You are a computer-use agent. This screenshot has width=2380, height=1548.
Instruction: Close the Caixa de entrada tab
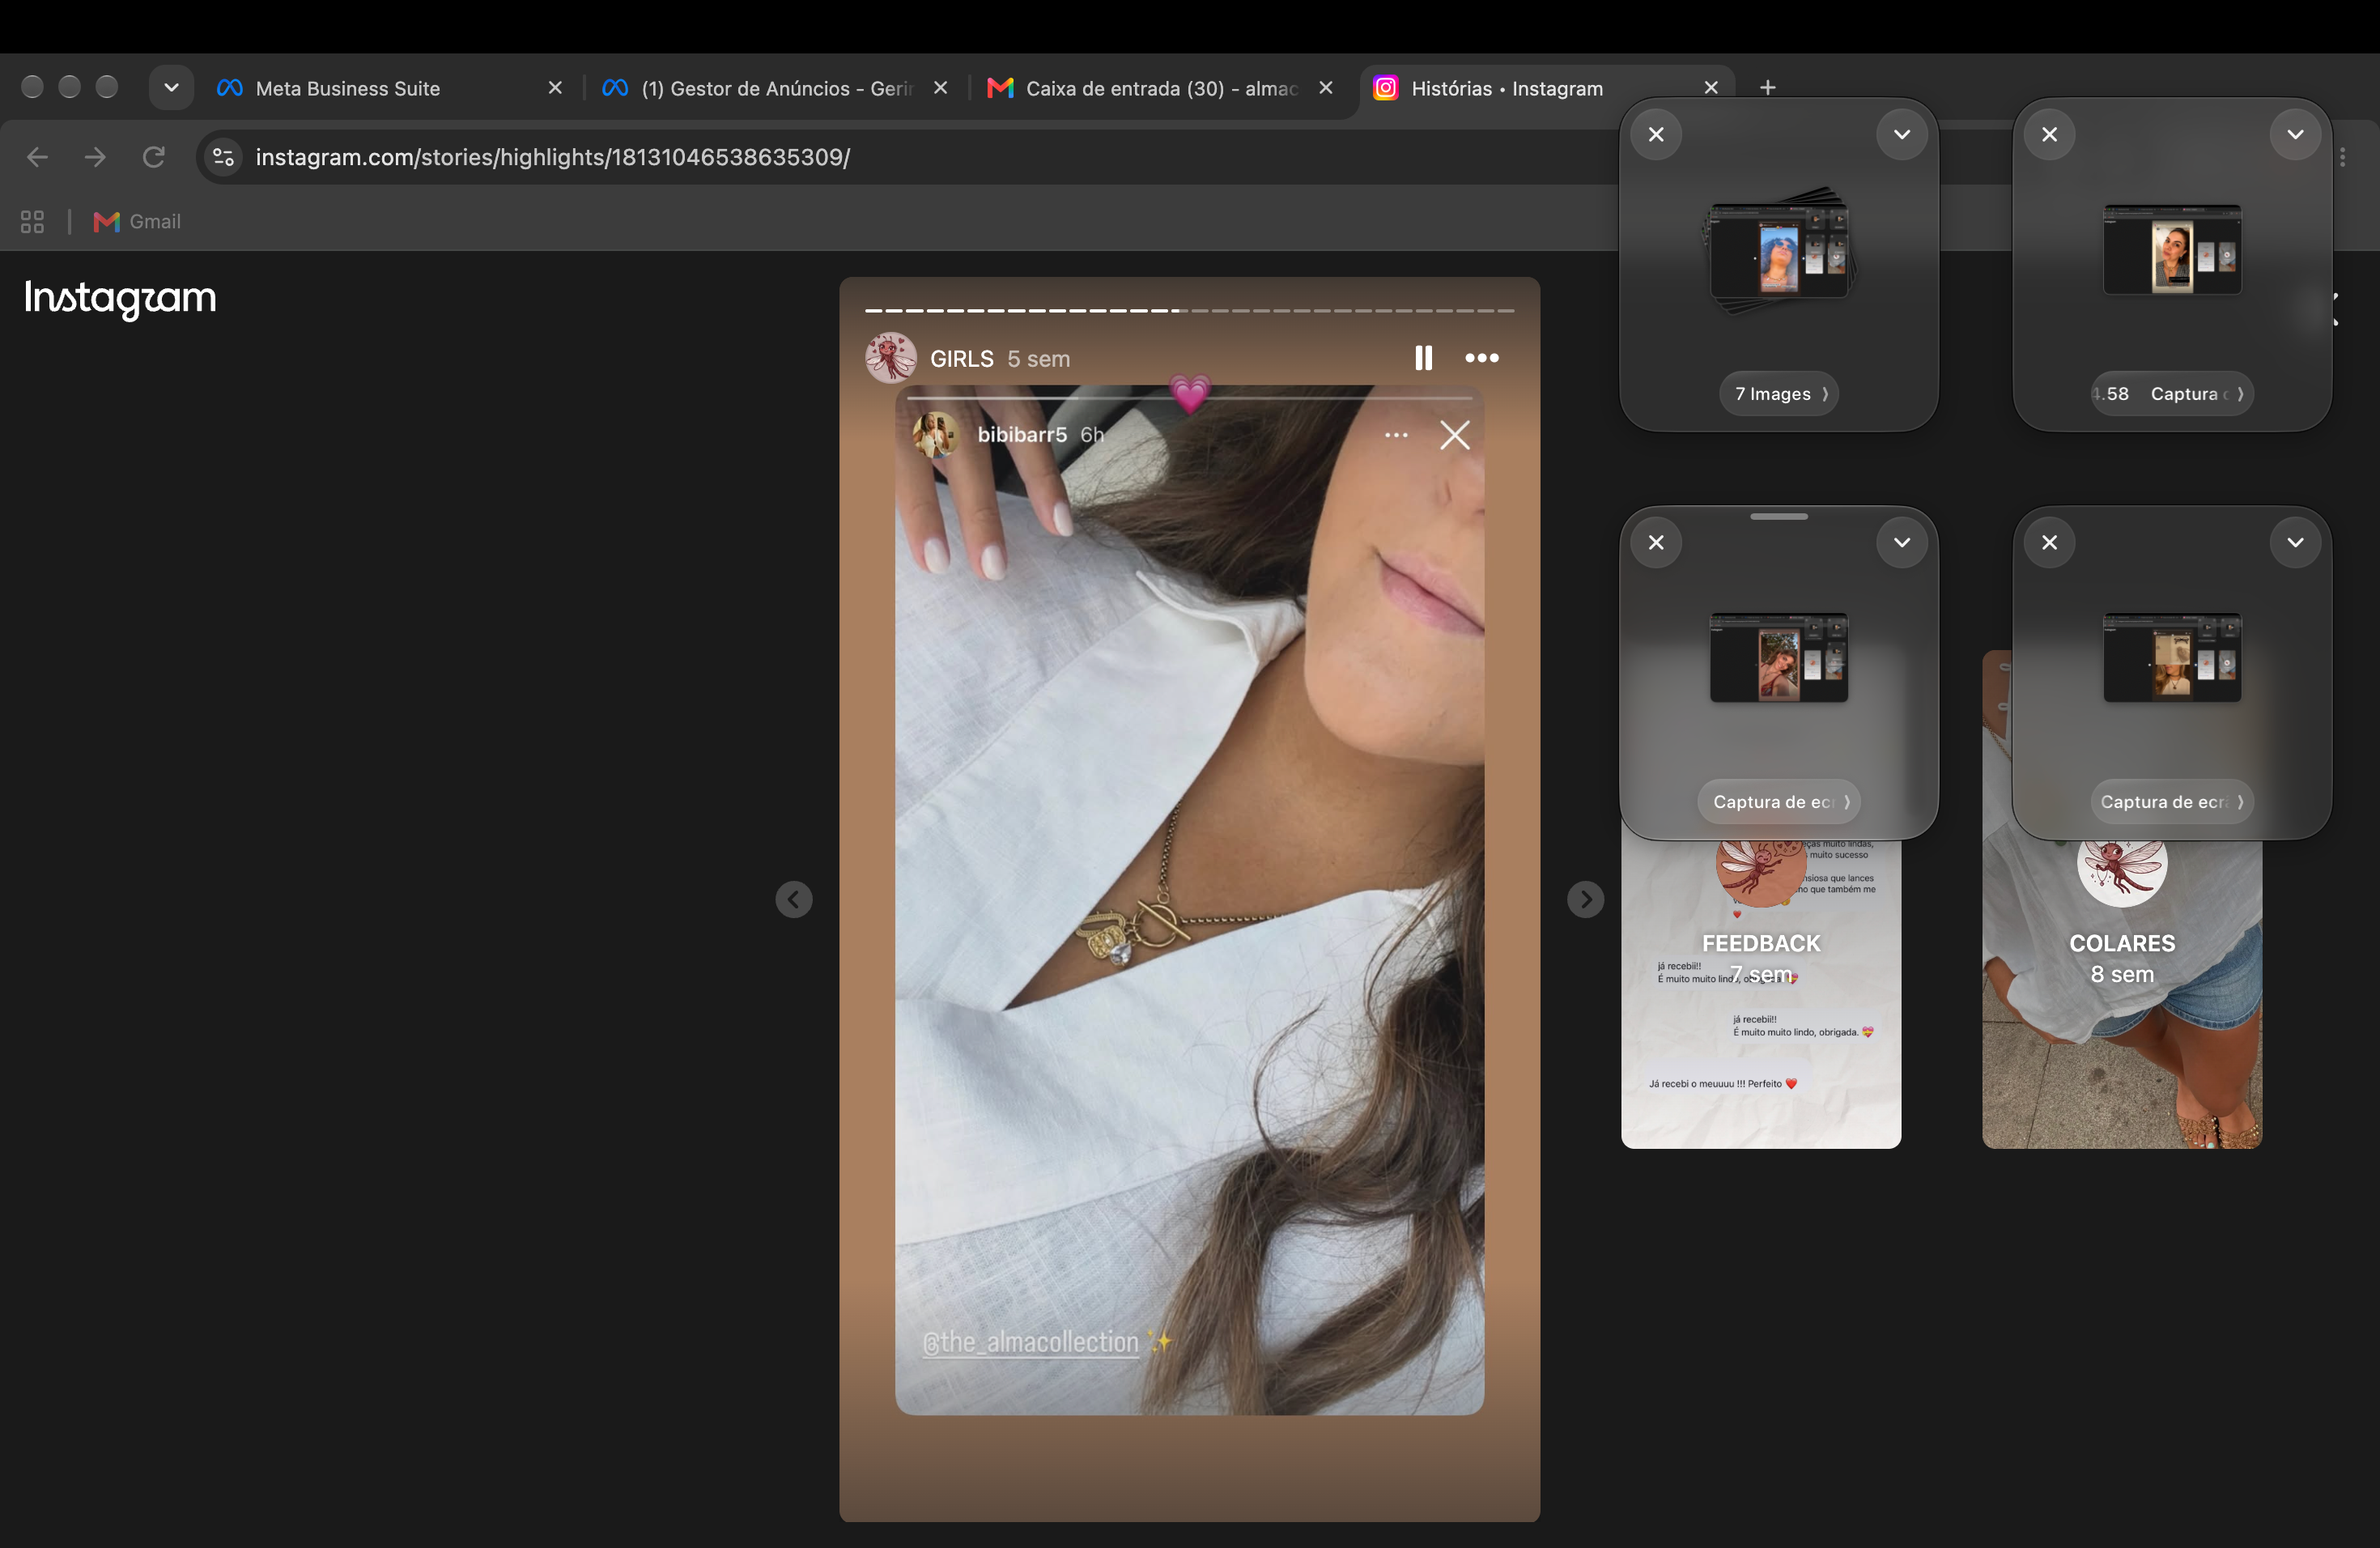tap(1325, 88)
